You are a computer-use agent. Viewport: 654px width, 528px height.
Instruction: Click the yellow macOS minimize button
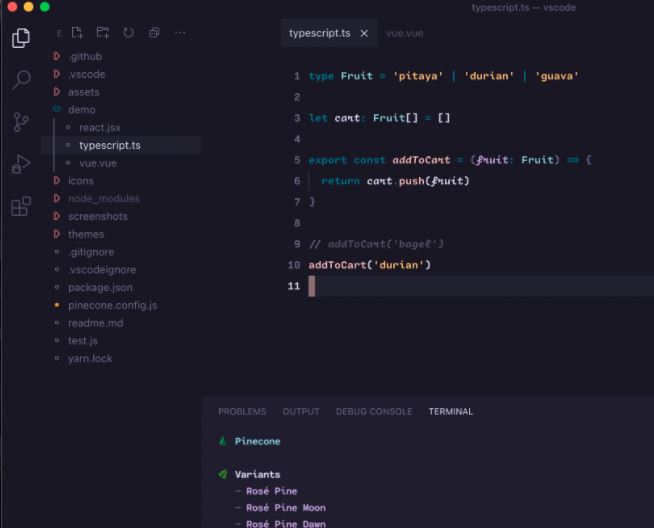click(x=28, y=7)
